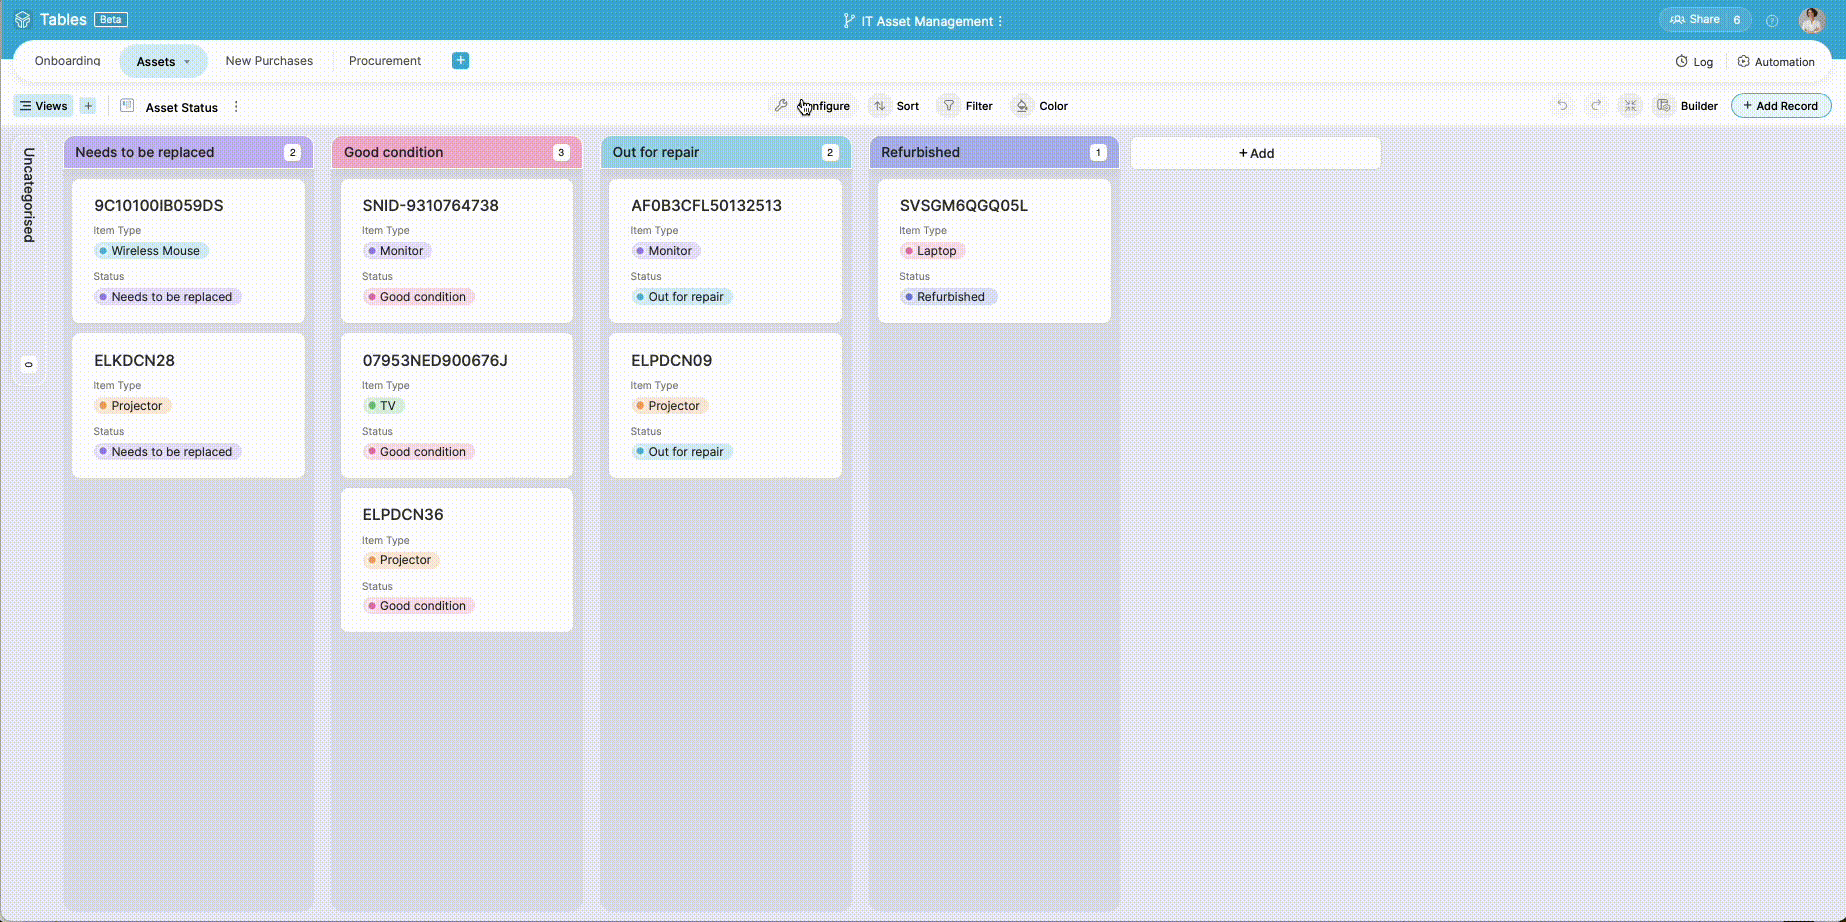
Task: Click the Add column button
Action: 1256,153
